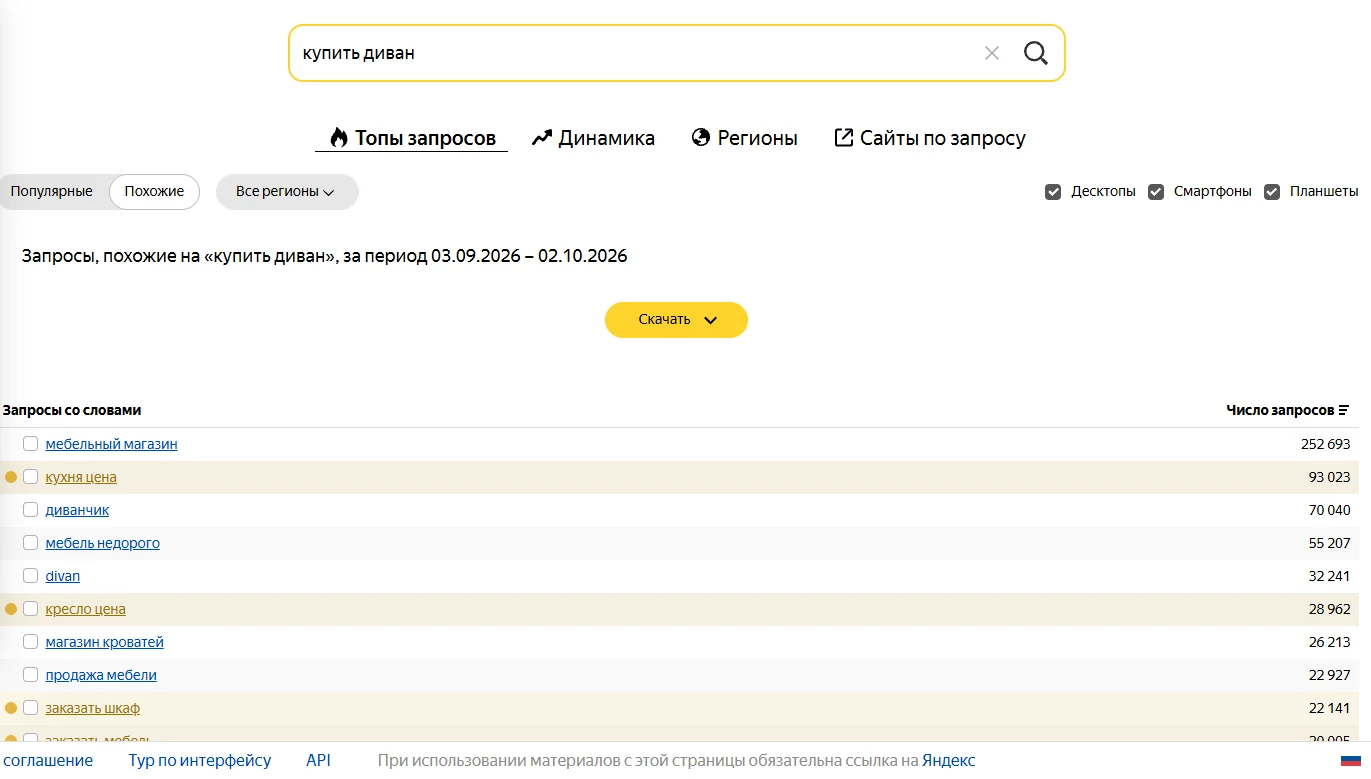Image resolution: width=1371 pixels, height=779 pixels.
Task: Check the box for диванчик
Action: point(30,509)
